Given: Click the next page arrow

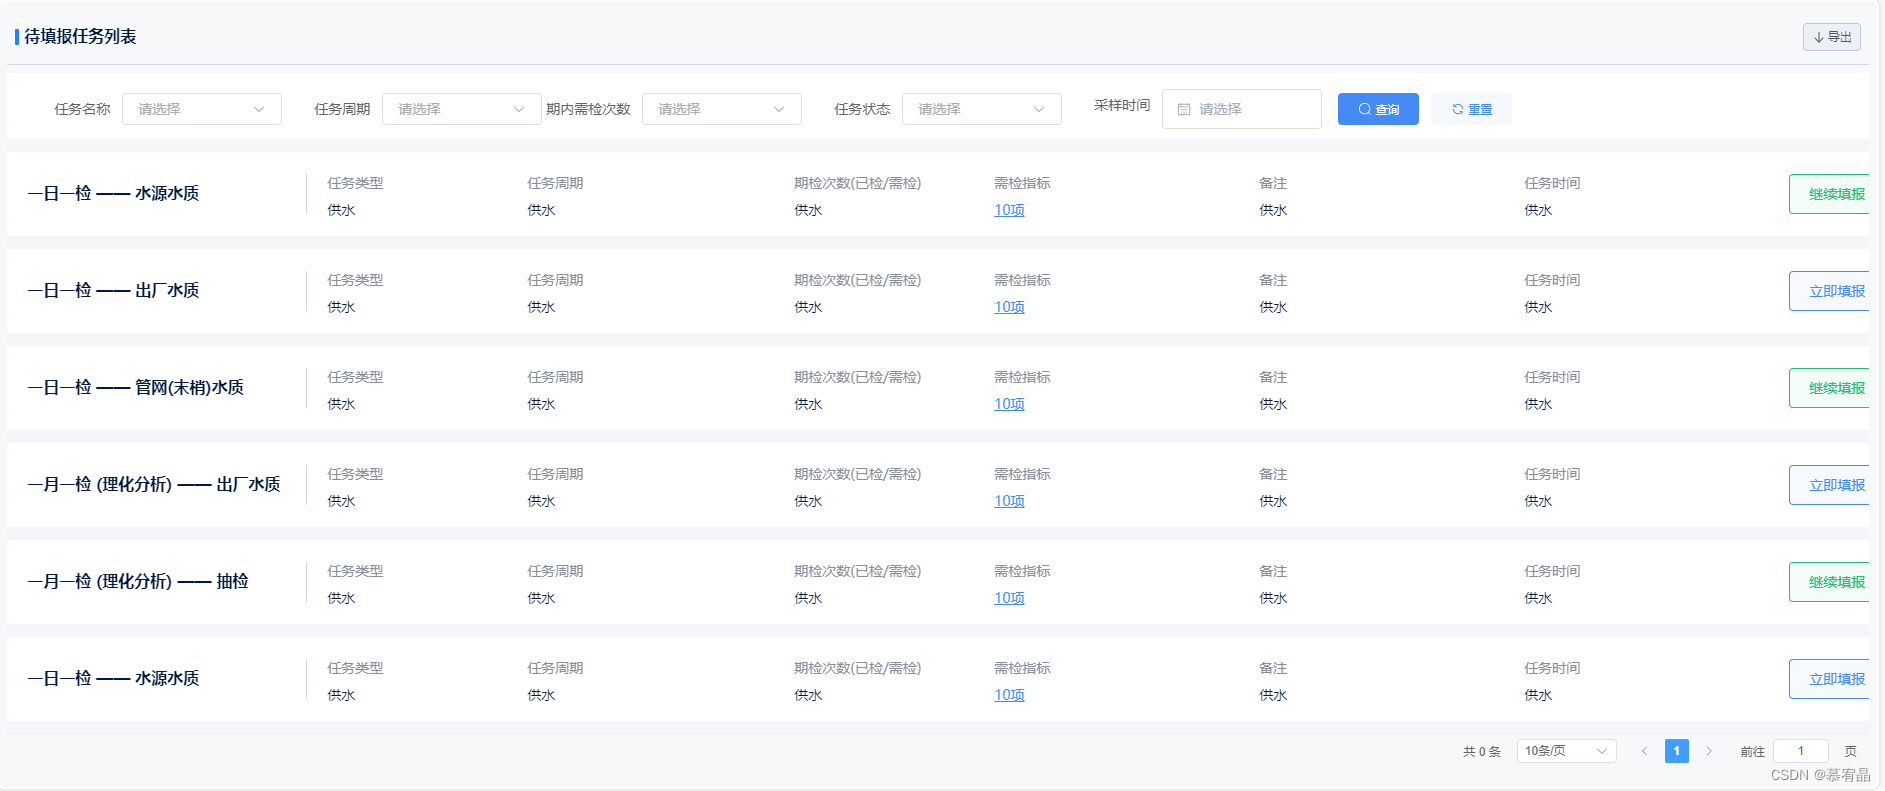Looking at the screenshot, I should pos(1709,751).
